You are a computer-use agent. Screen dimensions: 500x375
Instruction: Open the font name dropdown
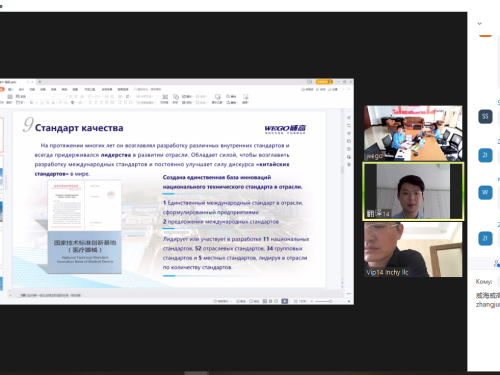(42, 96)
